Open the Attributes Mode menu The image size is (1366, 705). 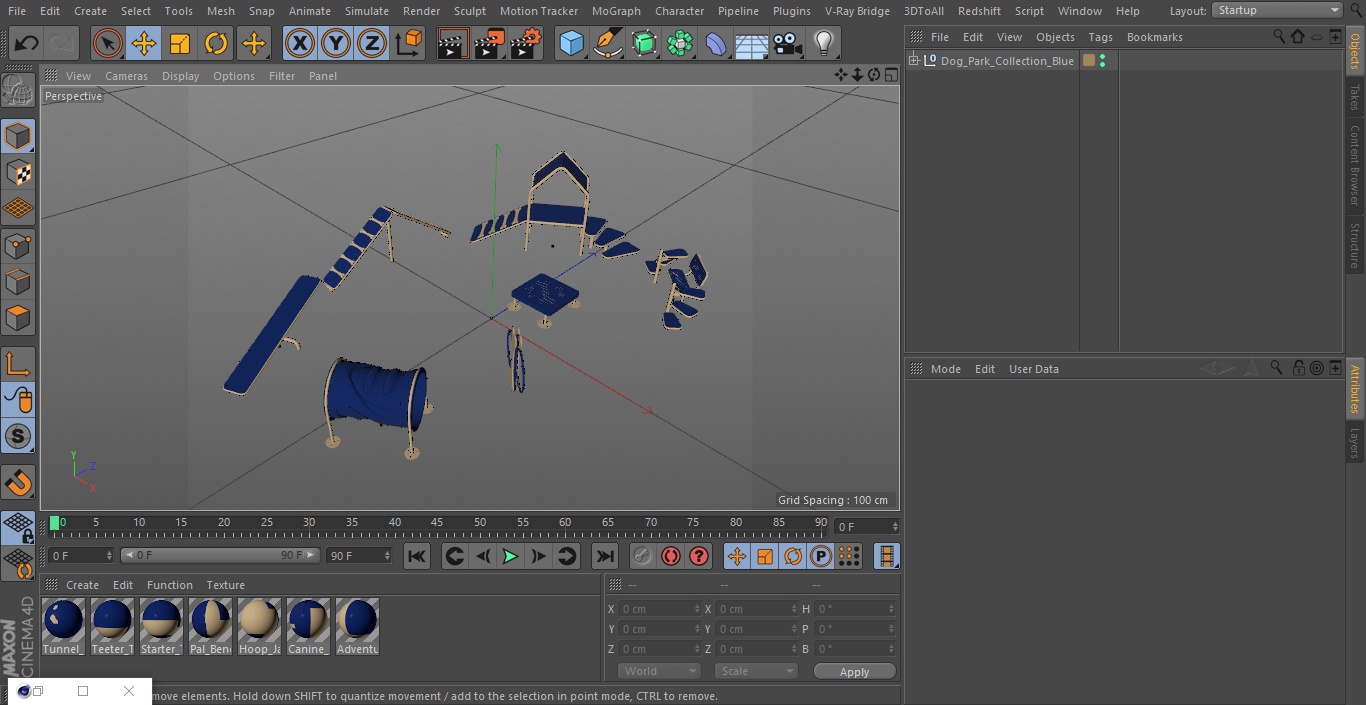[945, 369]
